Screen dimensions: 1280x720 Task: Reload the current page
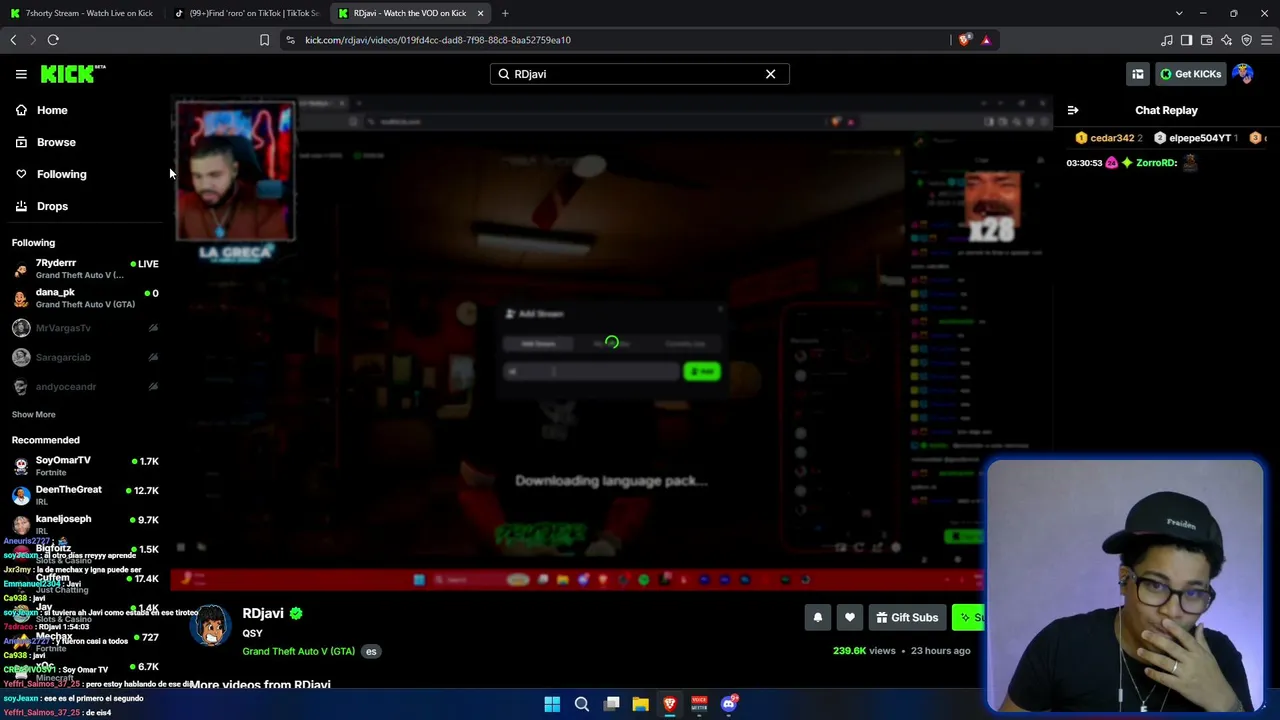[53, 40]
